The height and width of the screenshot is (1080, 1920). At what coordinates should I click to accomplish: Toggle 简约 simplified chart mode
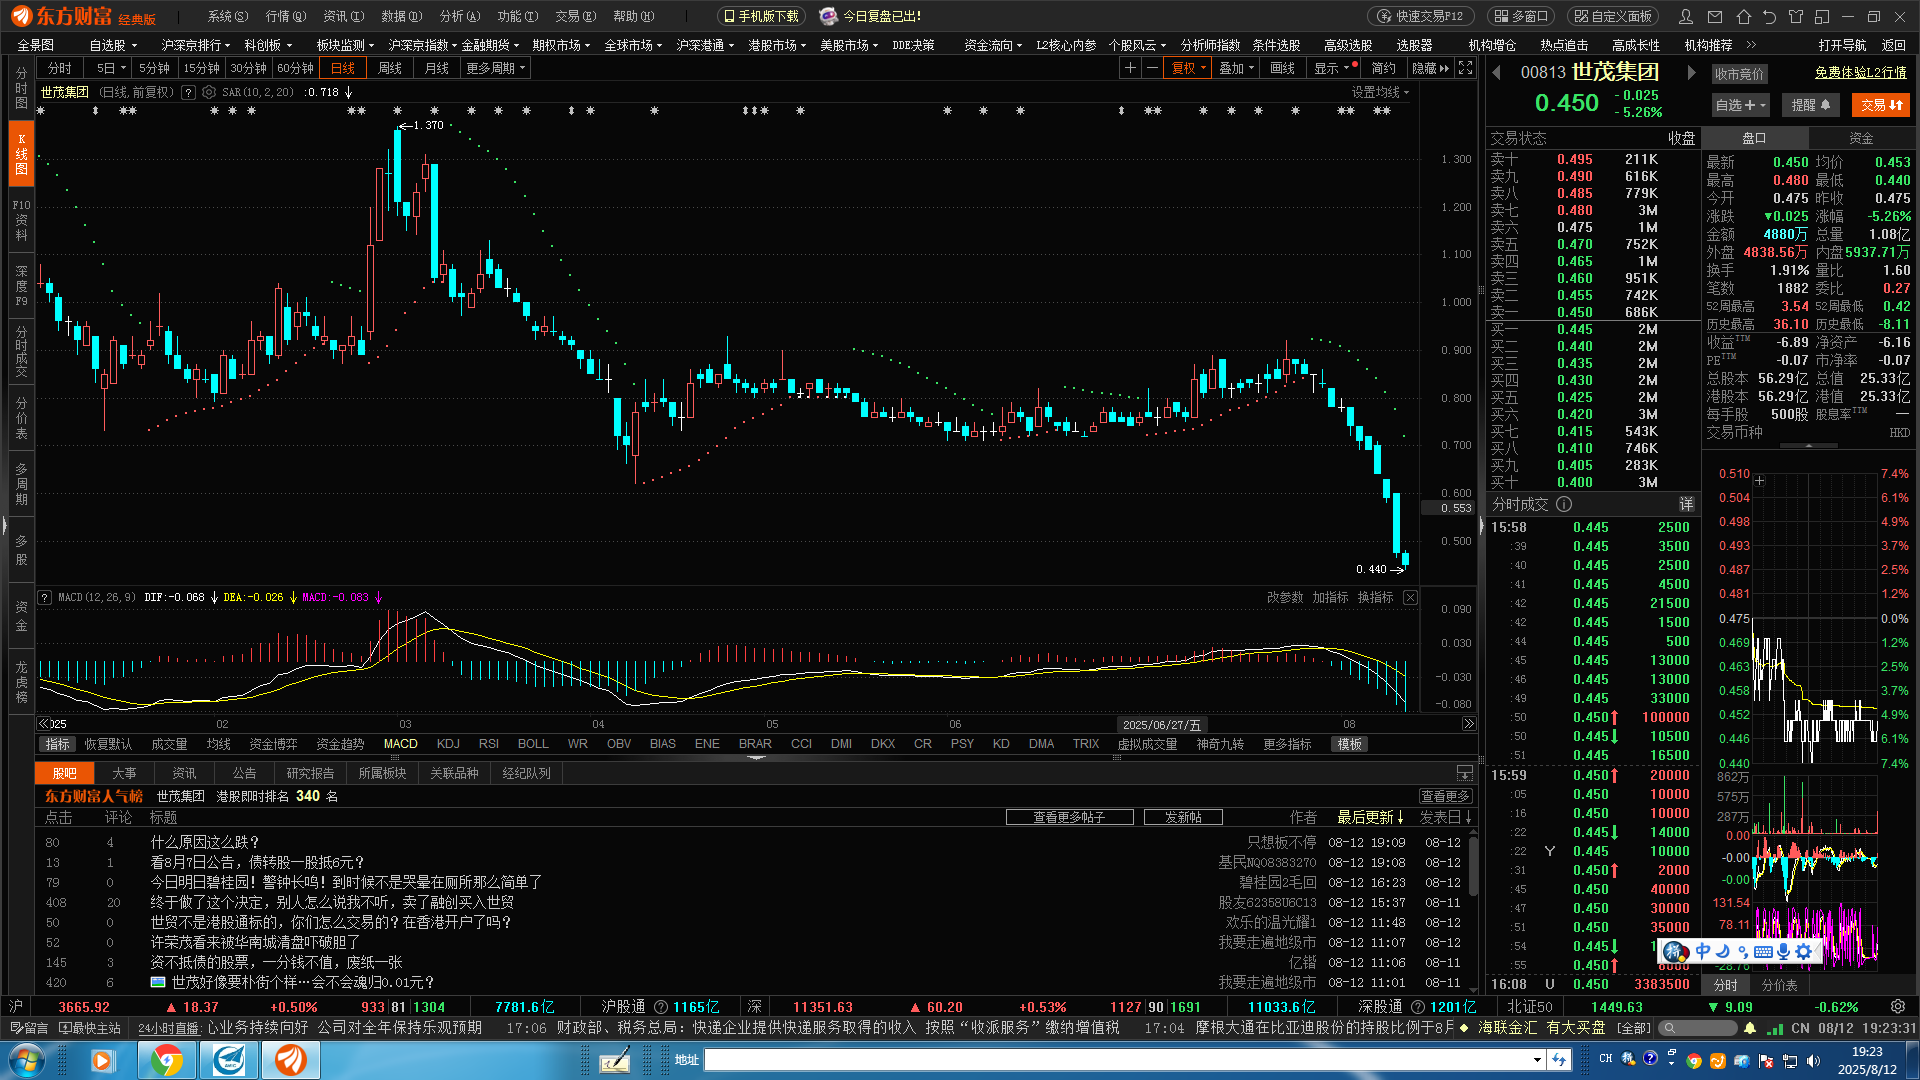(x=1384, y=68)
